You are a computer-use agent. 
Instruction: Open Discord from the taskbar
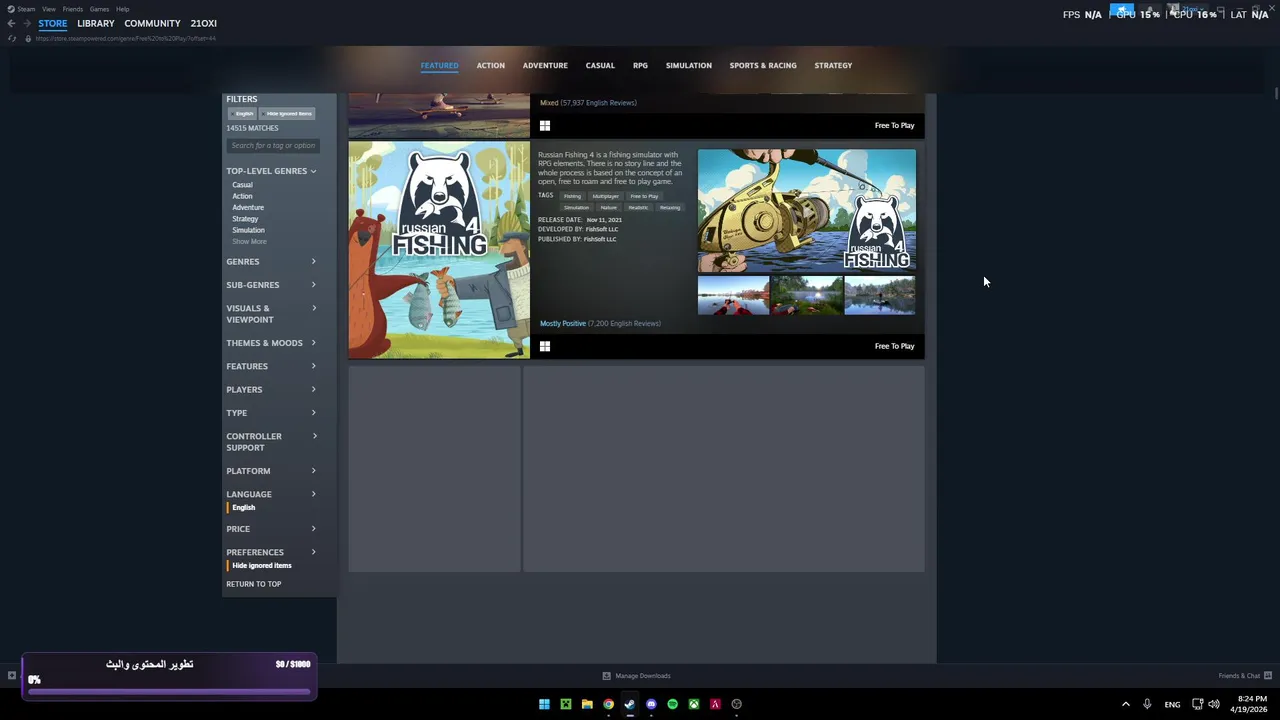click(651, 704)
